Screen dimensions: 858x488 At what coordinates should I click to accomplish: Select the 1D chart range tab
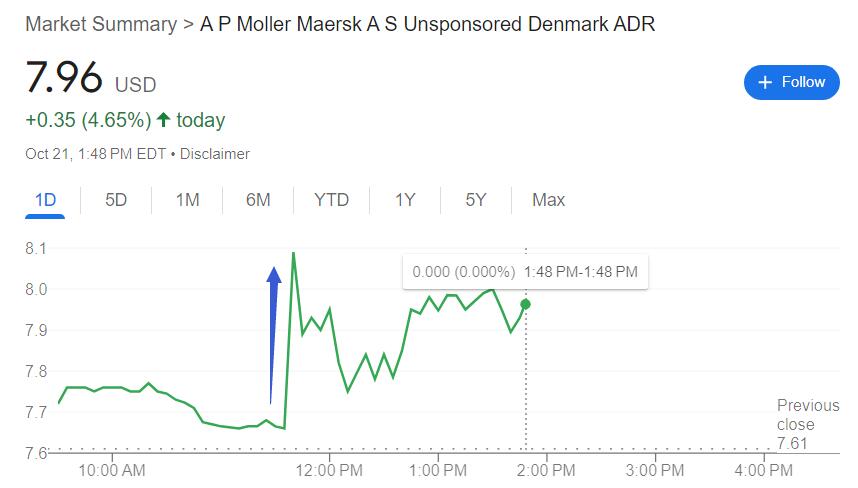click(x=45, y=200)
